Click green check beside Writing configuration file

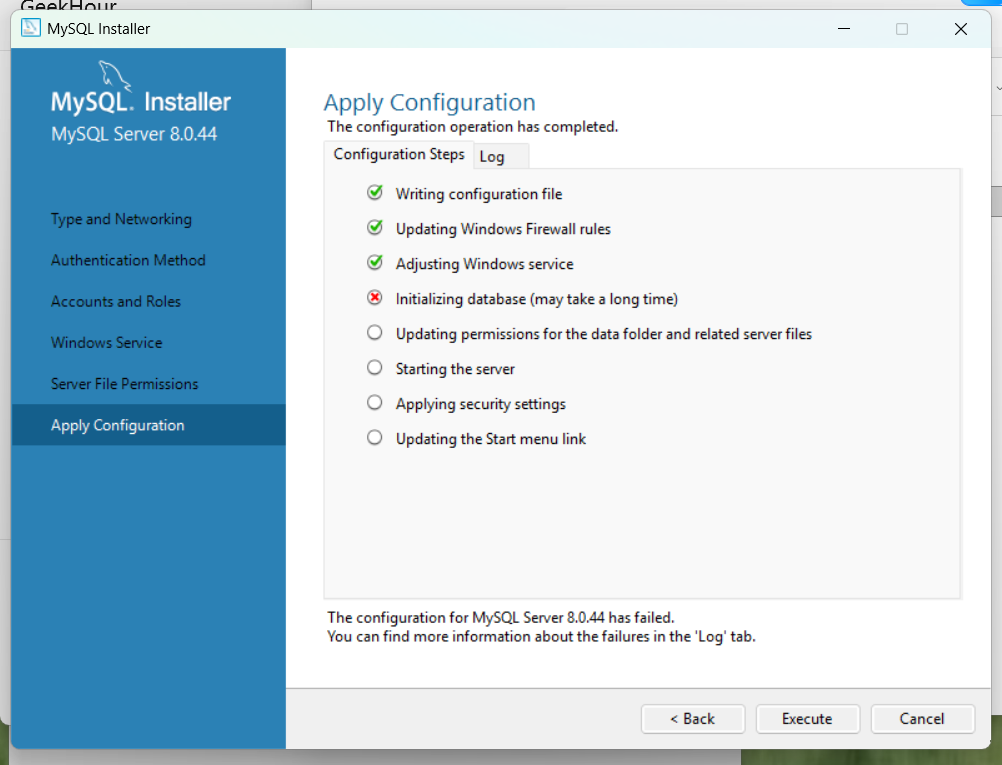pos(375,192)
